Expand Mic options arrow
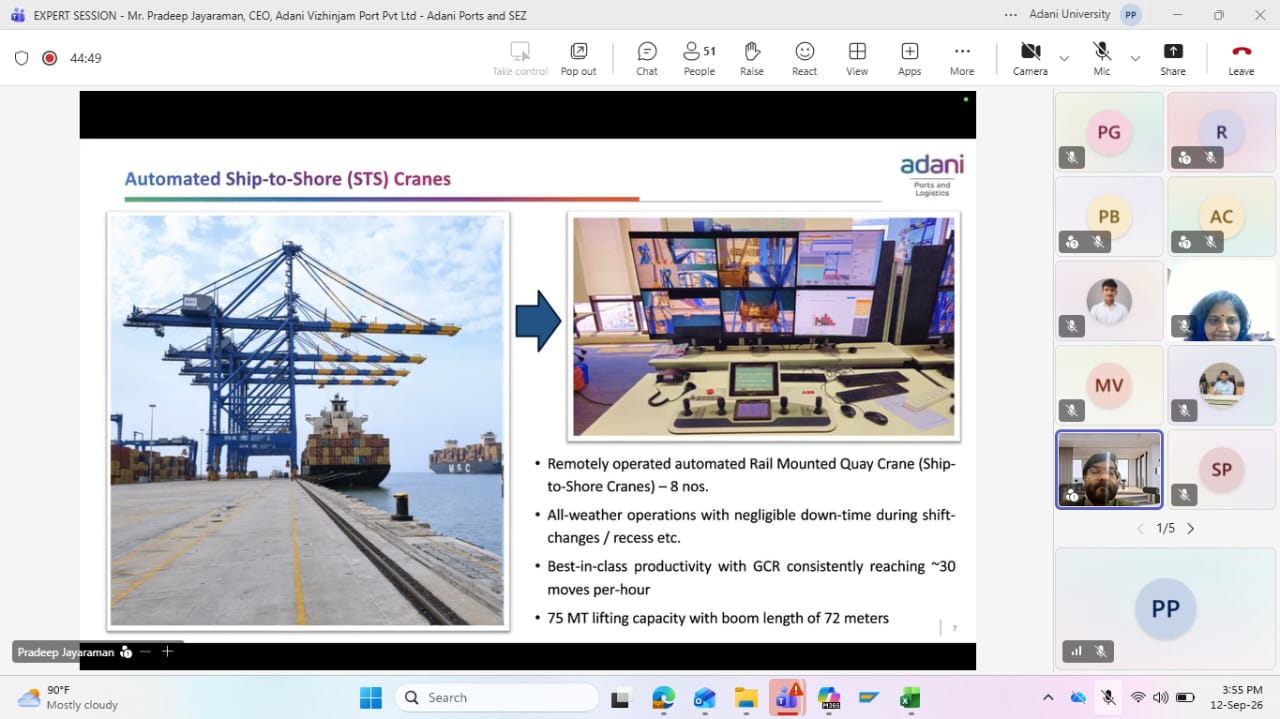This screenshot has height=719, width=1280. pyautogui.click(x=1135, y=58)
